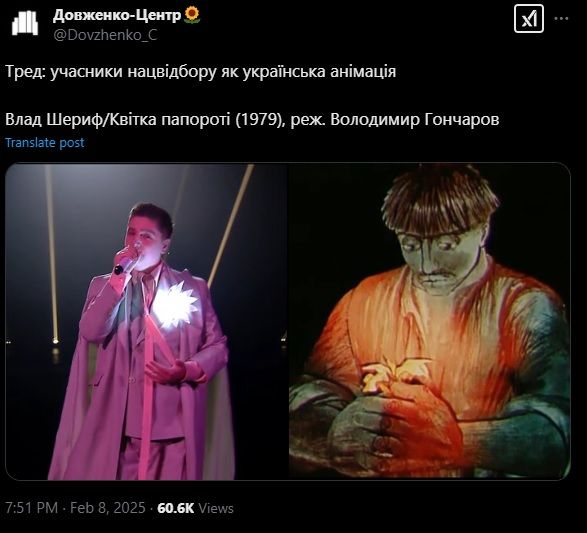Click the 60.6K view count

(176, 508)
